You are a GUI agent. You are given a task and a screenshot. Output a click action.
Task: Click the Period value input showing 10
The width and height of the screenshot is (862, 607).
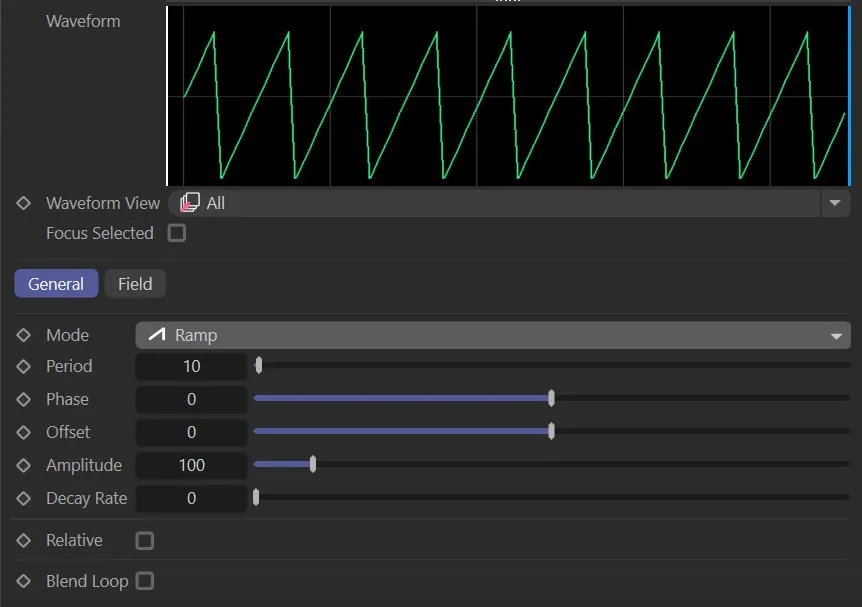191,366
